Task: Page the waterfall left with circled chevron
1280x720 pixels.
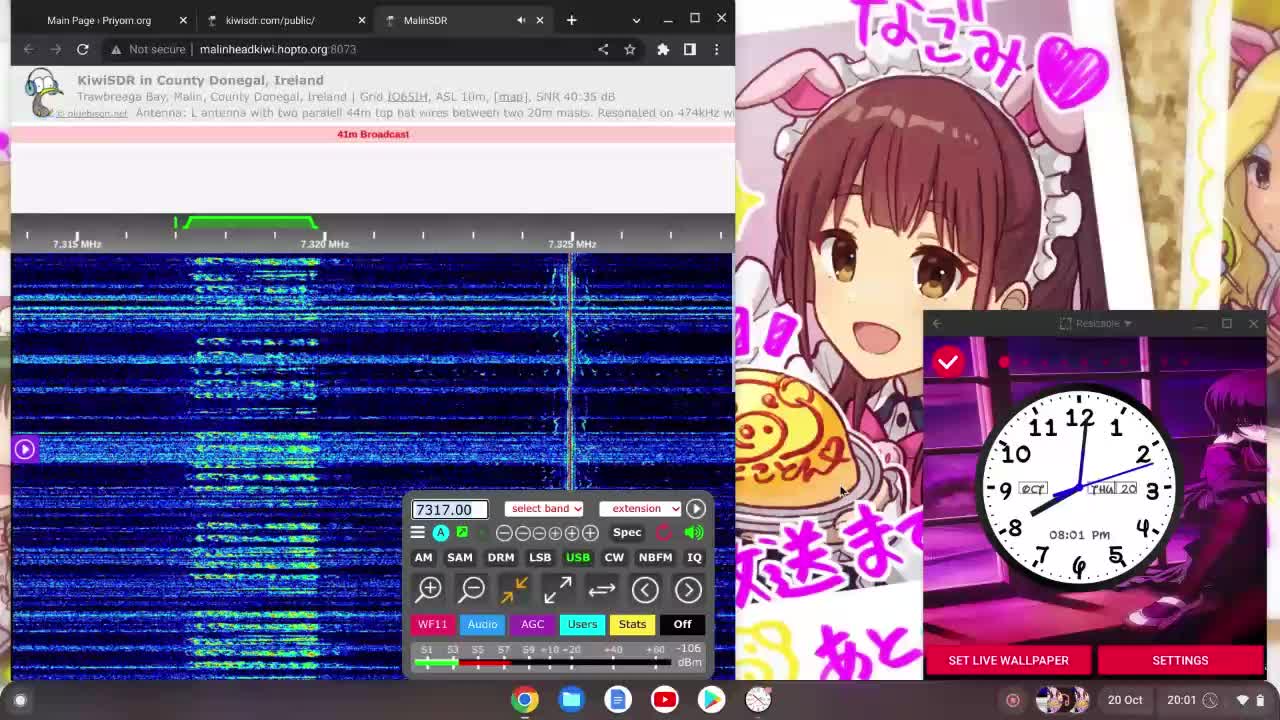Action: [645, 590]
